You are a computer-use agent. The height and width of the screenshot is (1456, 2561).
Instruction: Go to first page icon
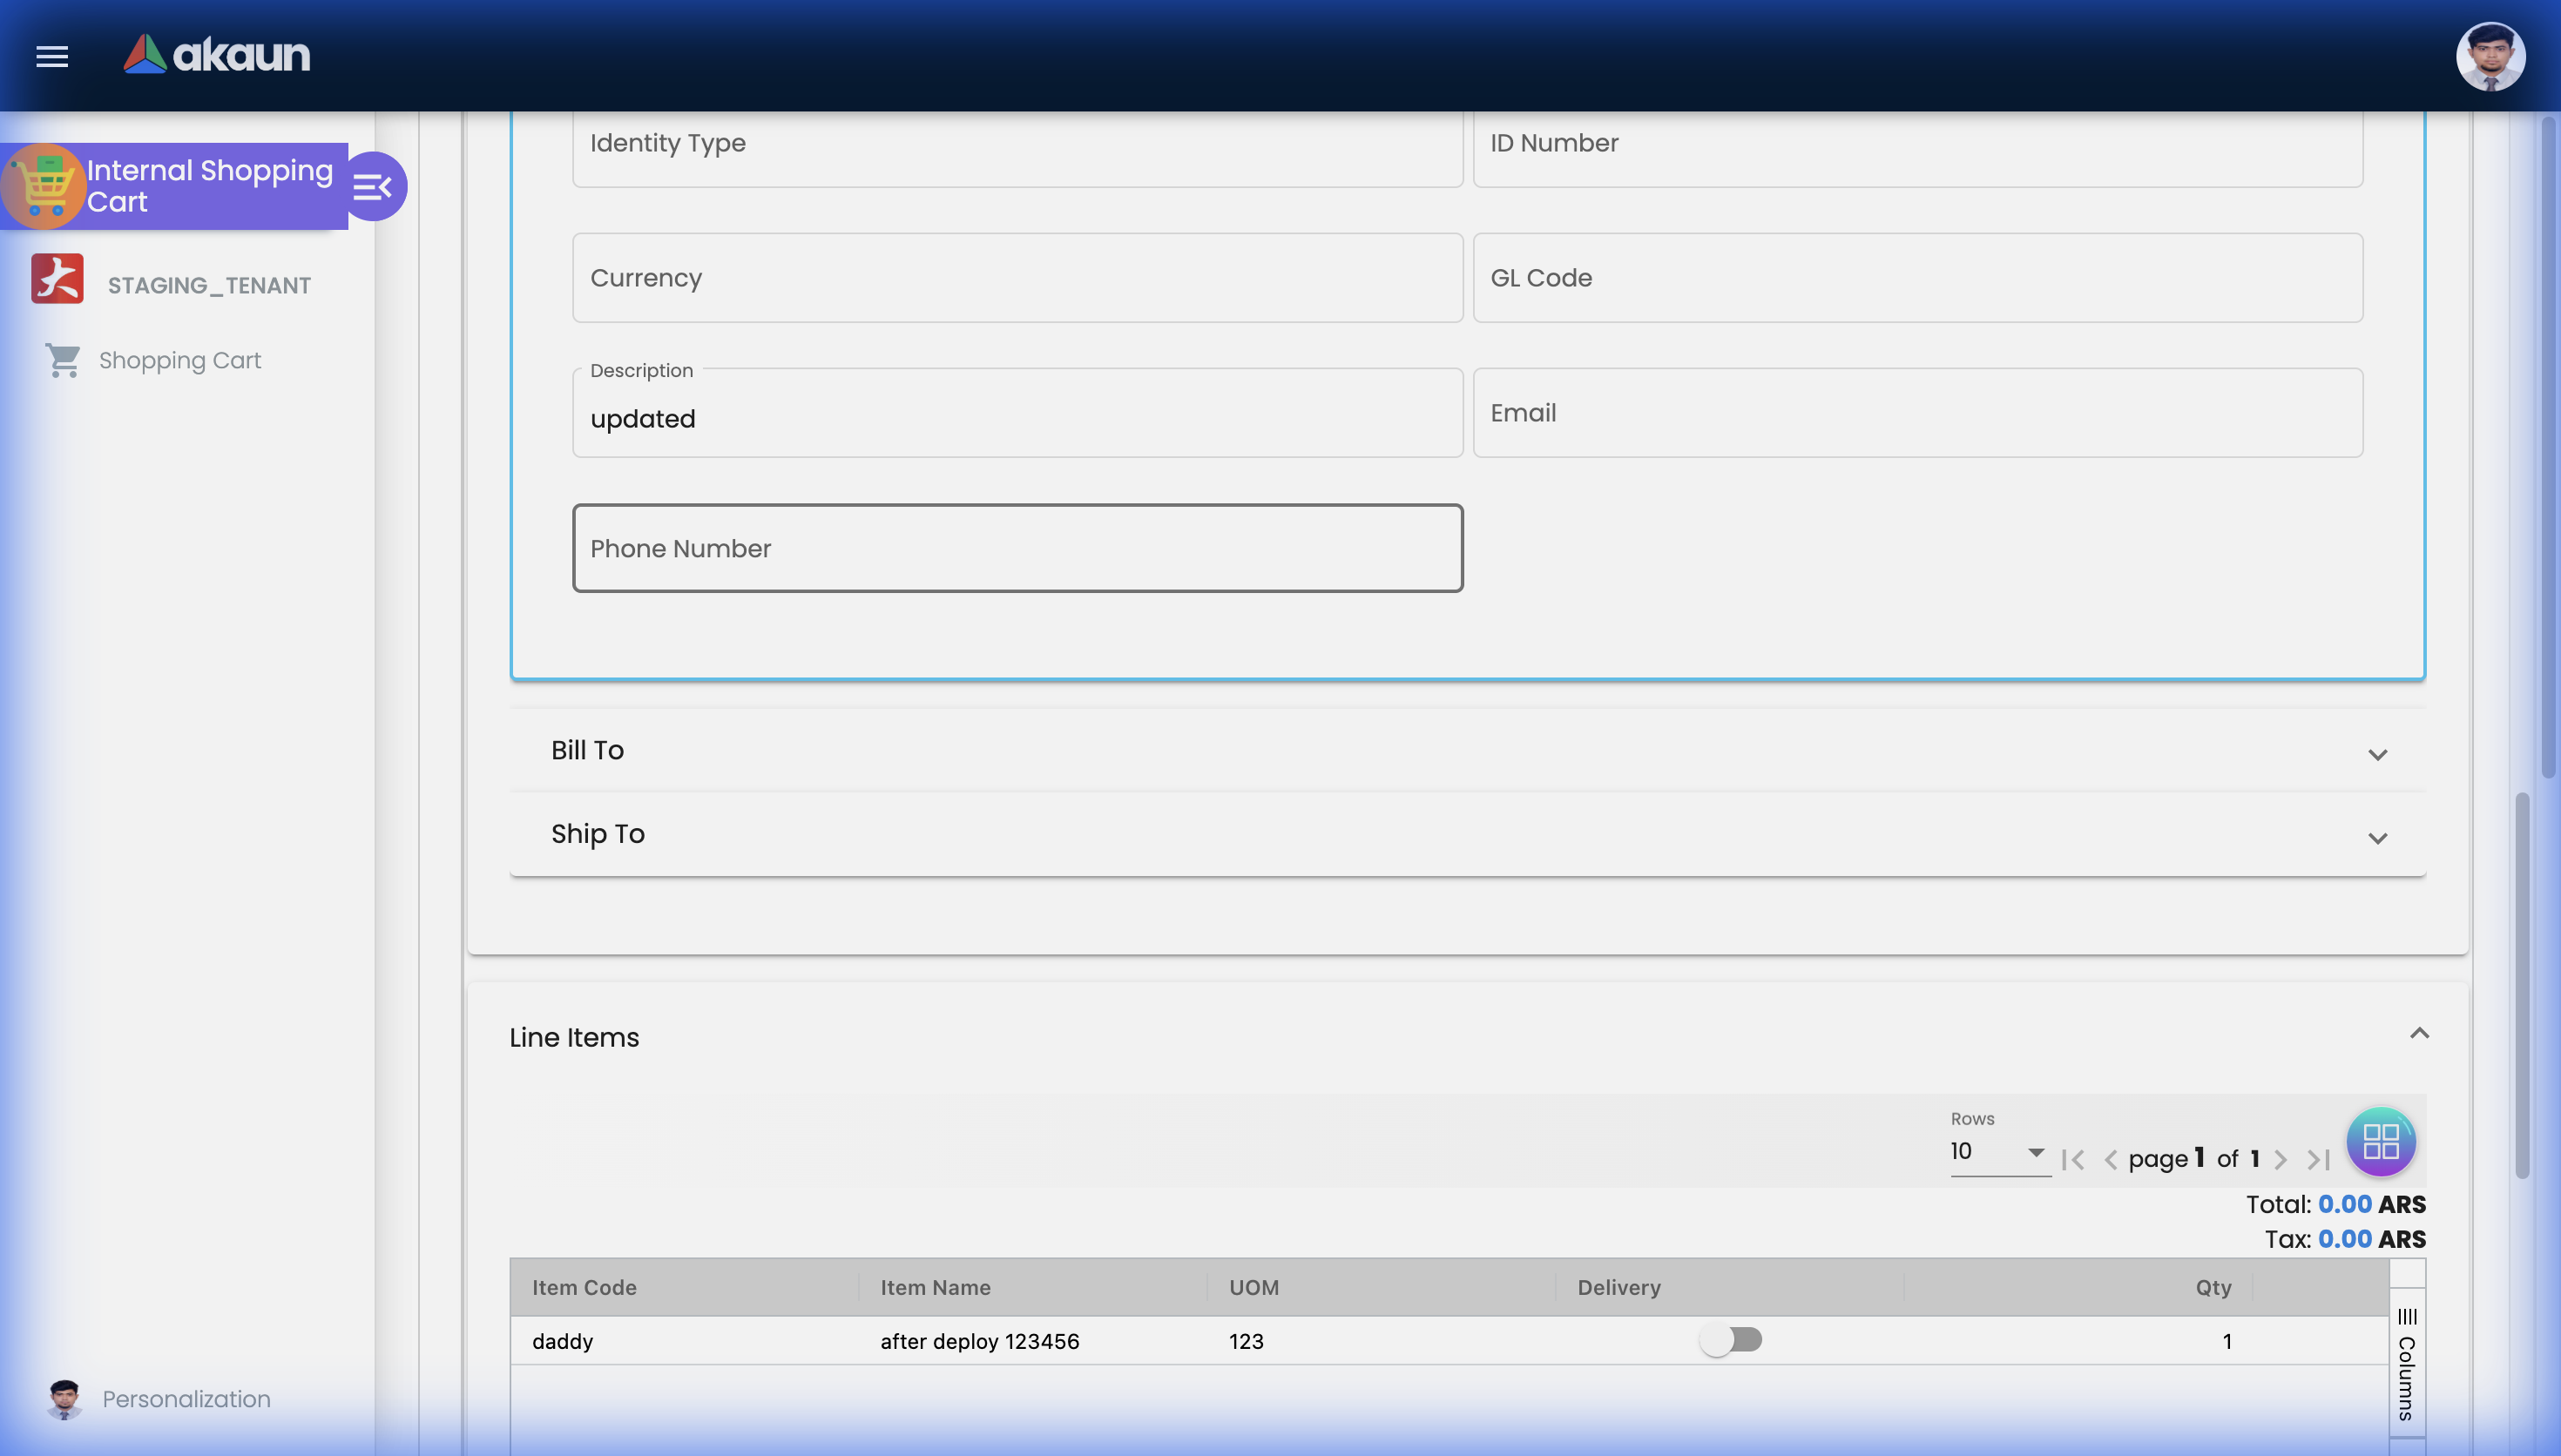point(2073,1160)
